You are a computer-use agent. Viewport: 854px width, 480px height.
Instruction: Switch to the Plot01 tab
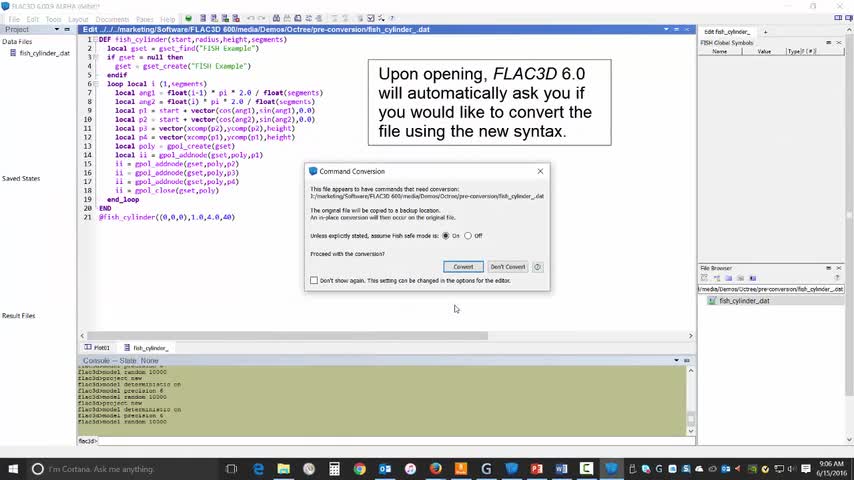[97, 348]
